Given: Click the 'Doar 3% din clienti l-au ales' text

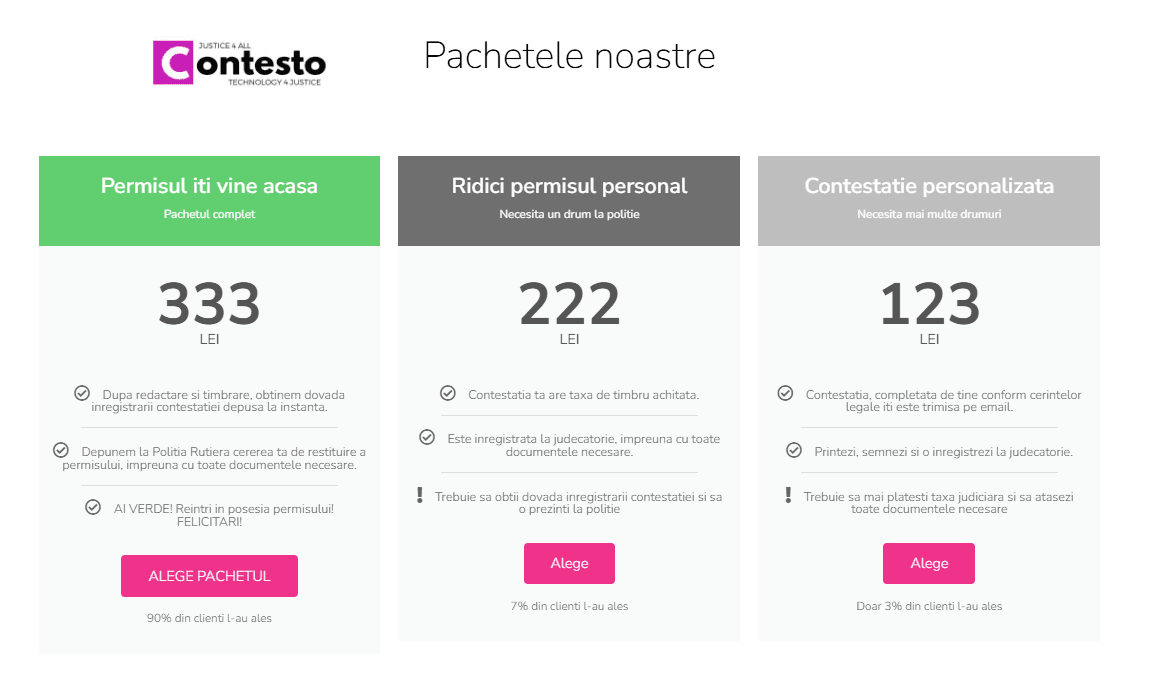Looking at the screenshot, I should (929, 606).
